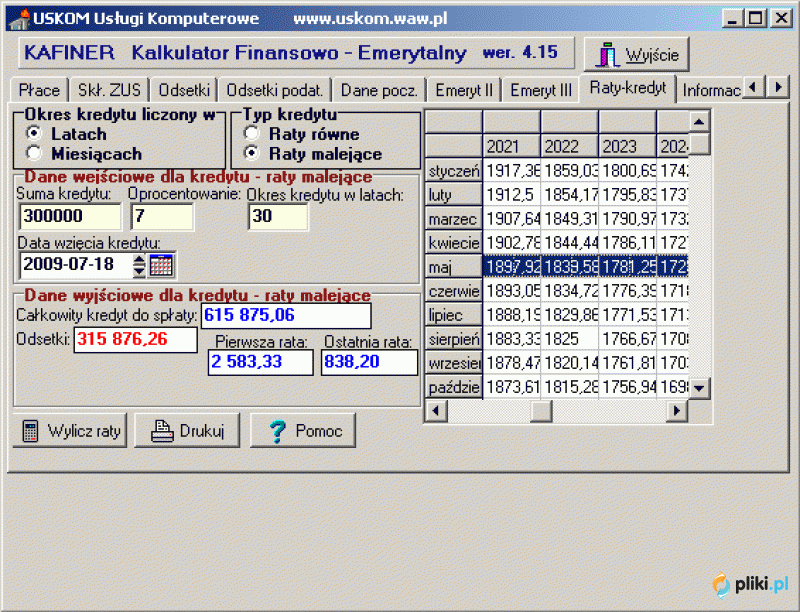Click table horizontal scrollbar left arrow
Screen dimensions: 800x612
(436, 411)
